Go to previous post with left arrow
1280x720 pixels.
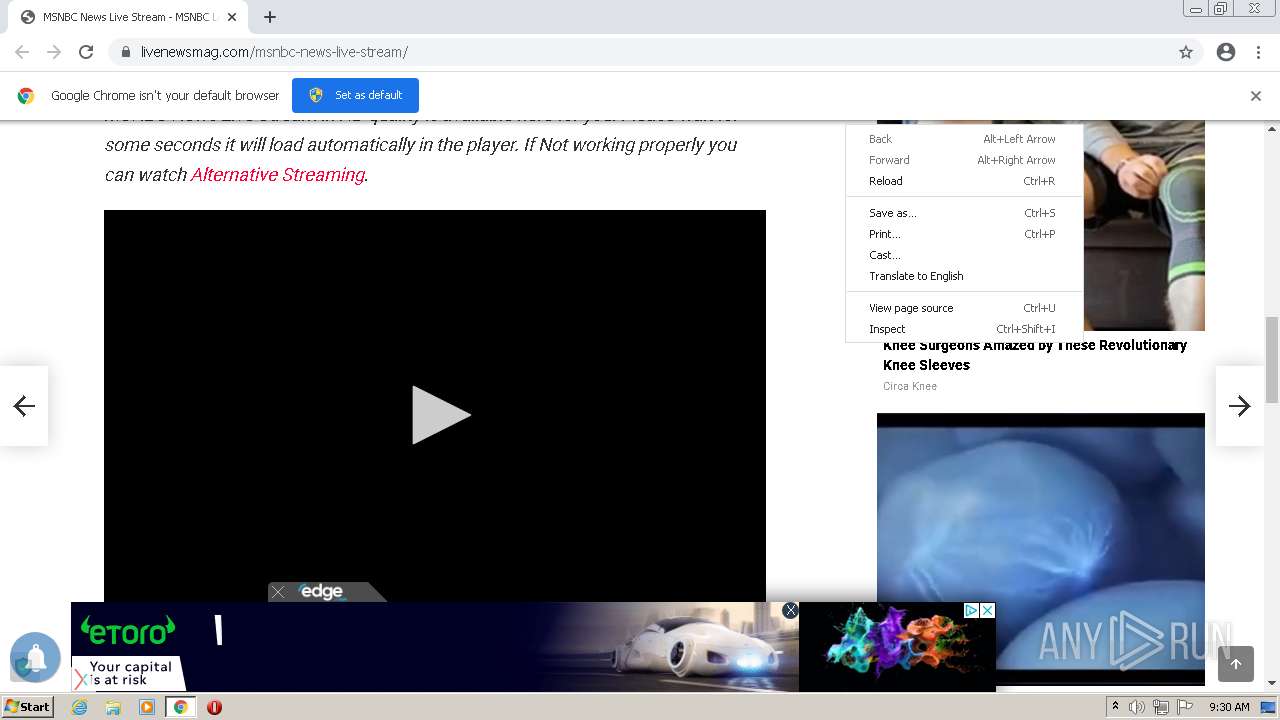coord(24,405)
